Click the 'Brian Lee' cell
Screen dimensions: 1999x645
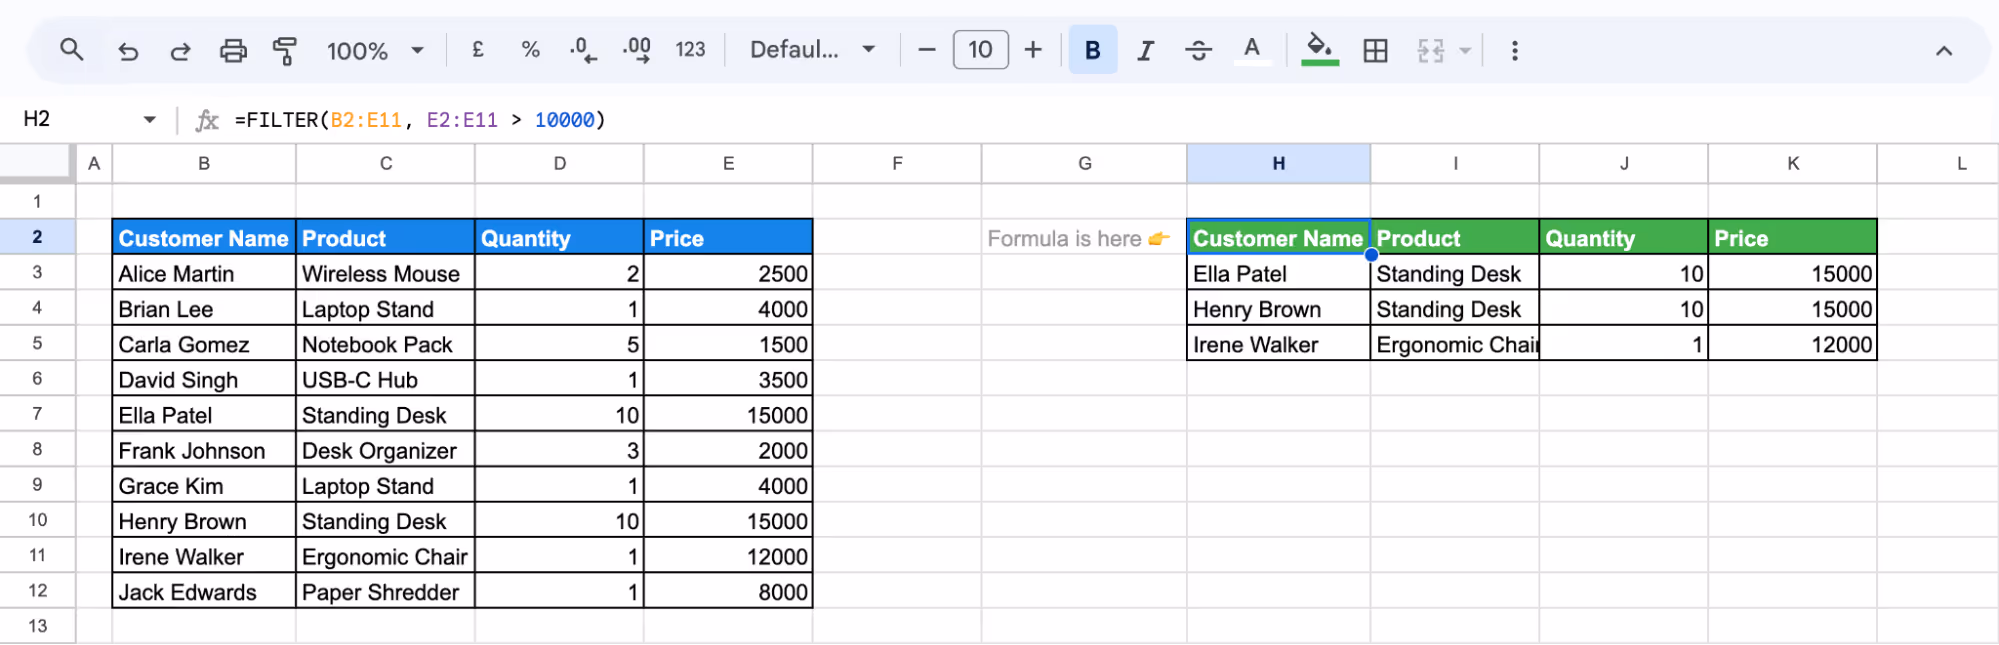204,308
